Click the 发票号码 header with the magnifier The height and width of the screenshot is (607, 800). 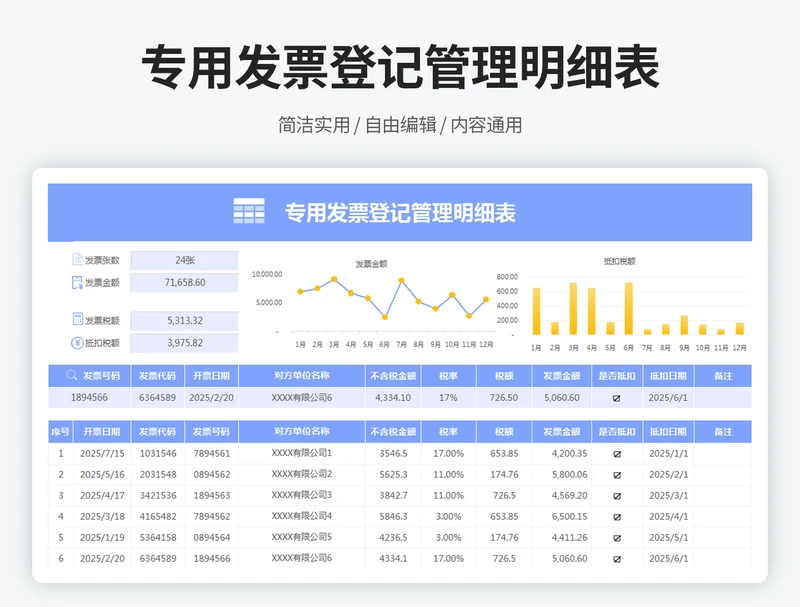89,376
